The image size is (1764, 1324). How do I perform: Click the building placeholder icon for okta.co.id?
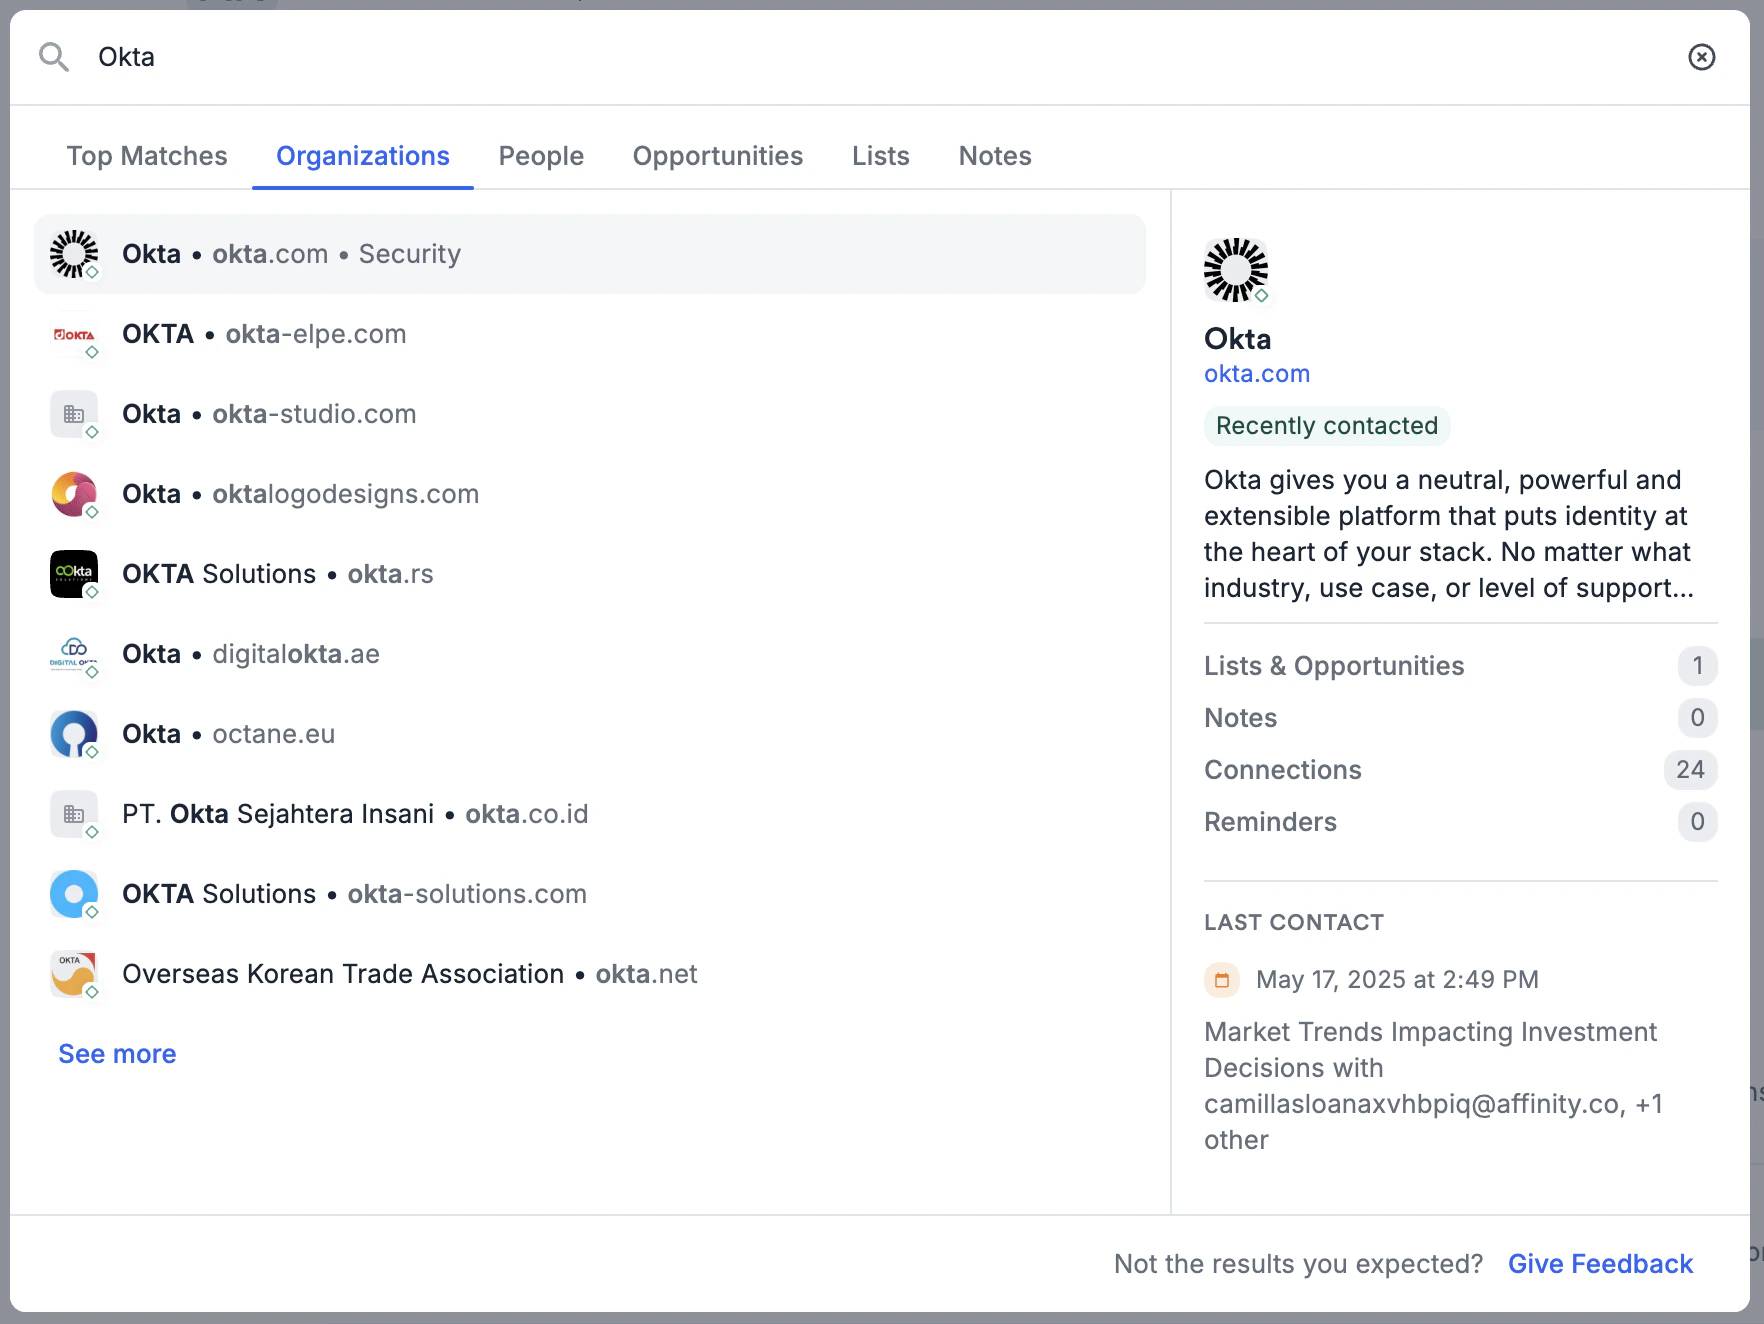[74, 814]
